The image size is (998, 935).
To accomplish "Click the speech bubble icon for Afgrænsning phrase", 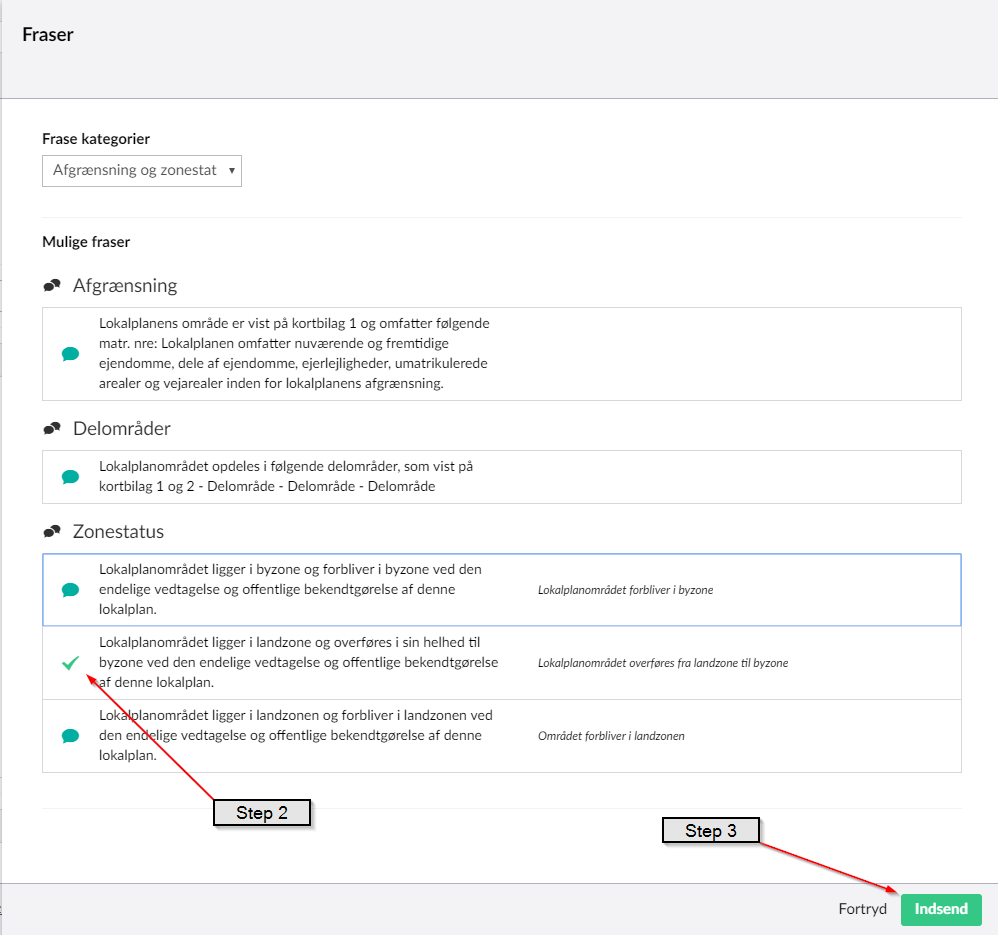I will (x=70, y=354).
